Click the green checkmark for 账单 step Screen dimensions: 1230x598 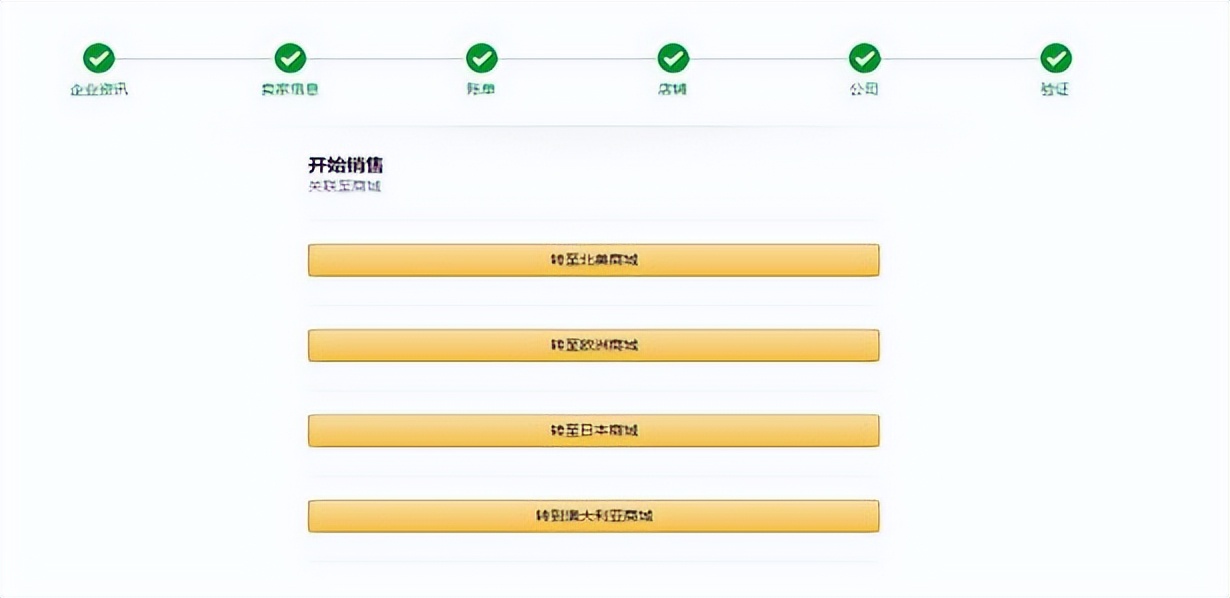click(481, 58)
